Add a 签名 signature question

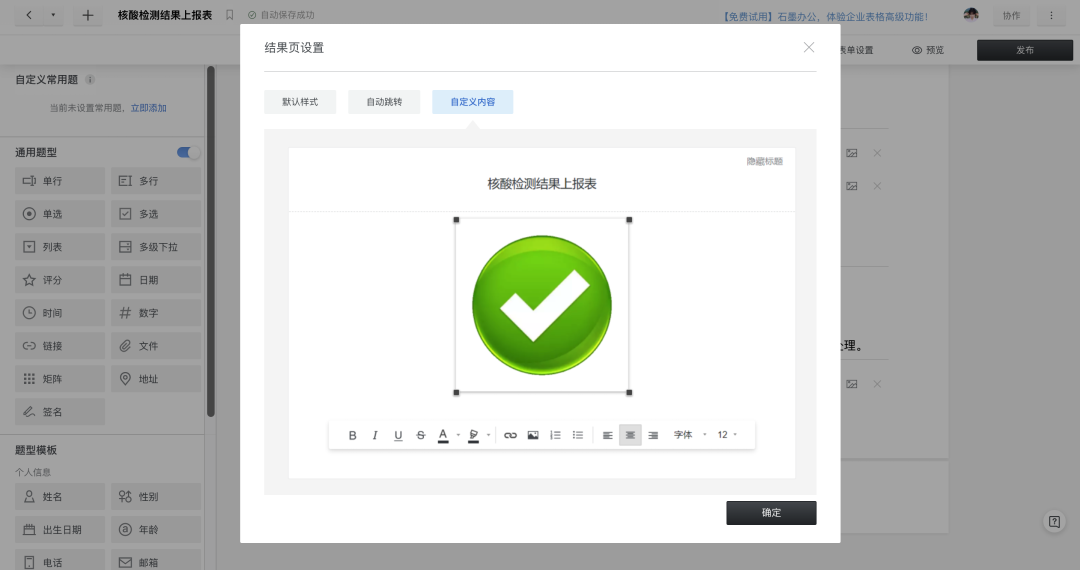pyautogui.click(x=60, y=412)
